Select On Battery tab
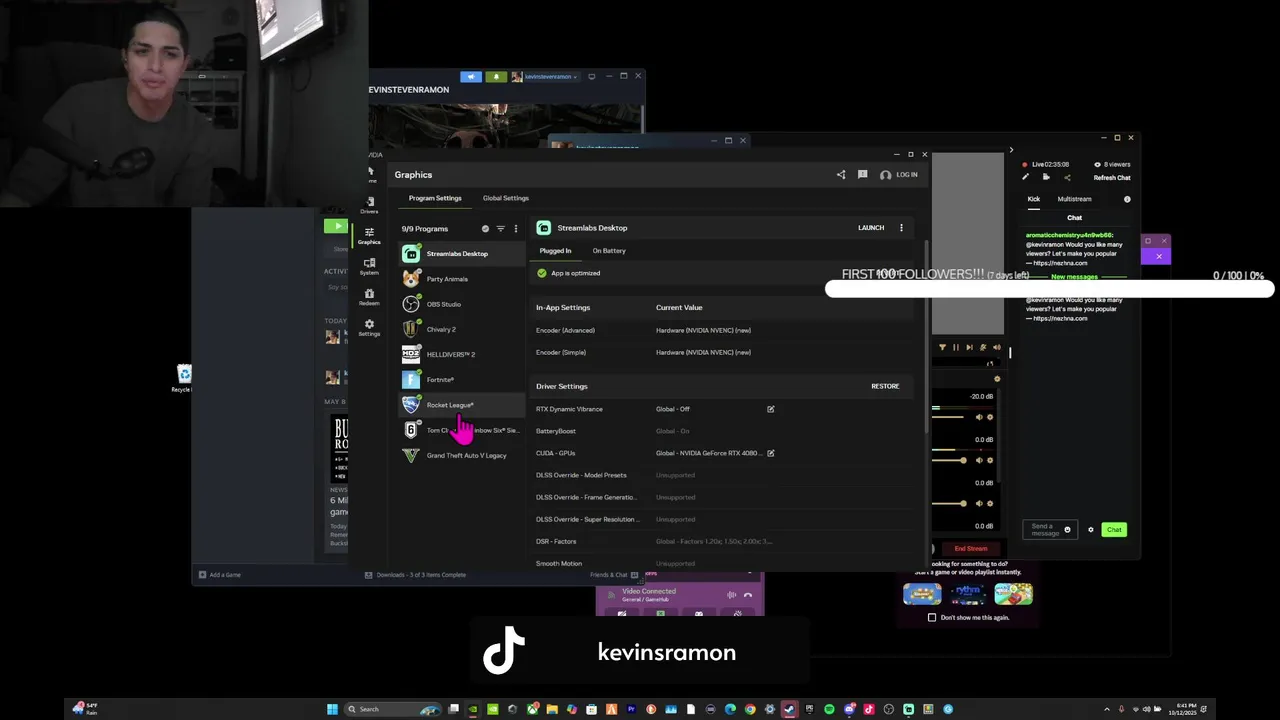Viewport: 1280px width, 720px height. pos(609,251)
